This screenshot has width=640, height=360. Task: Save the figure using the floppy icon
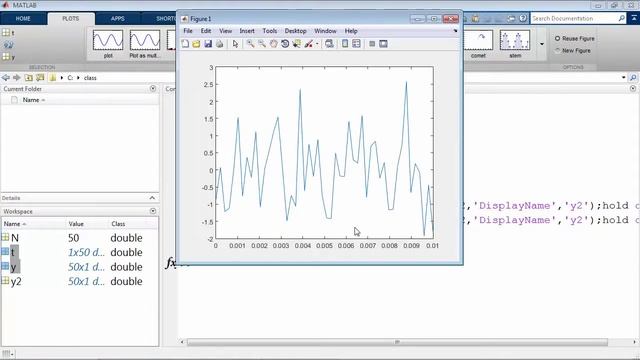(x=208, y=44)
